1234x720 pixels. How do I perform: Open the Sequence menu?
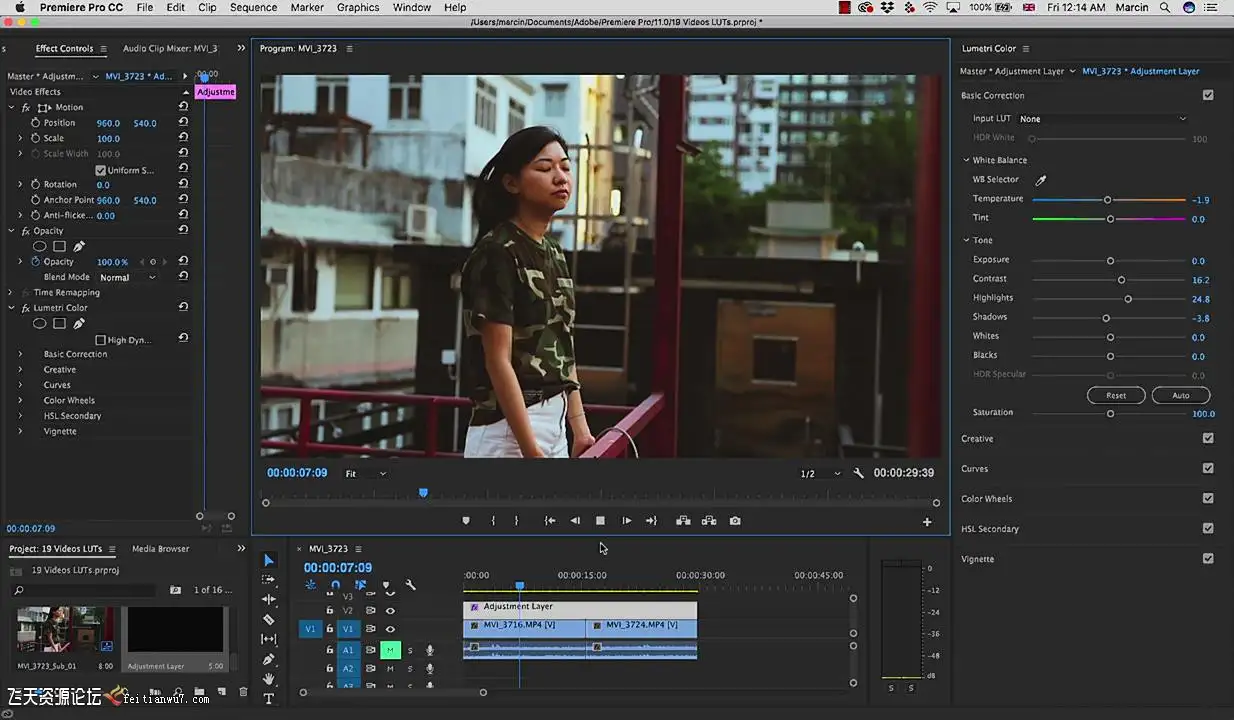coord(253,8)
